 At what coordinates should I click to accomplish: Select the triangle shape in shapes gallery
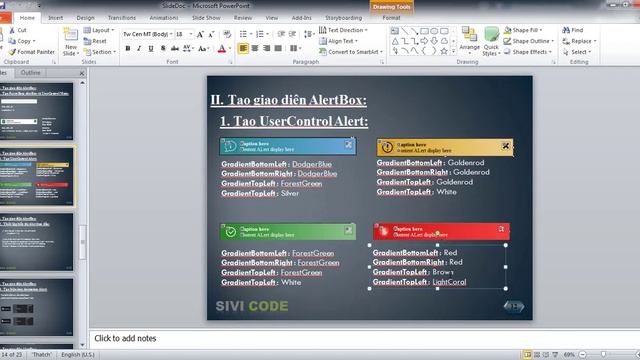tap(395, 41)
